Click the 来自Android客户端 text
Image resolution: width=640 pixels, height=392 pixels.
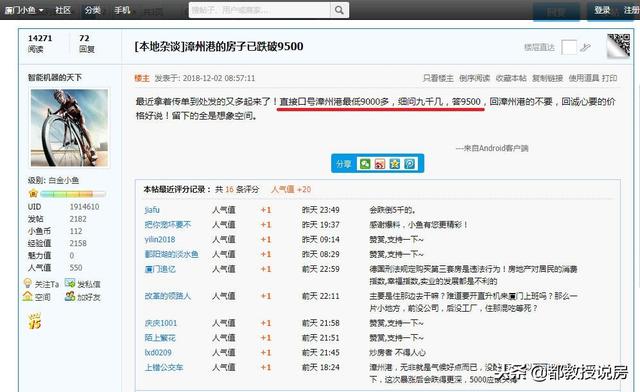[492, 148]
